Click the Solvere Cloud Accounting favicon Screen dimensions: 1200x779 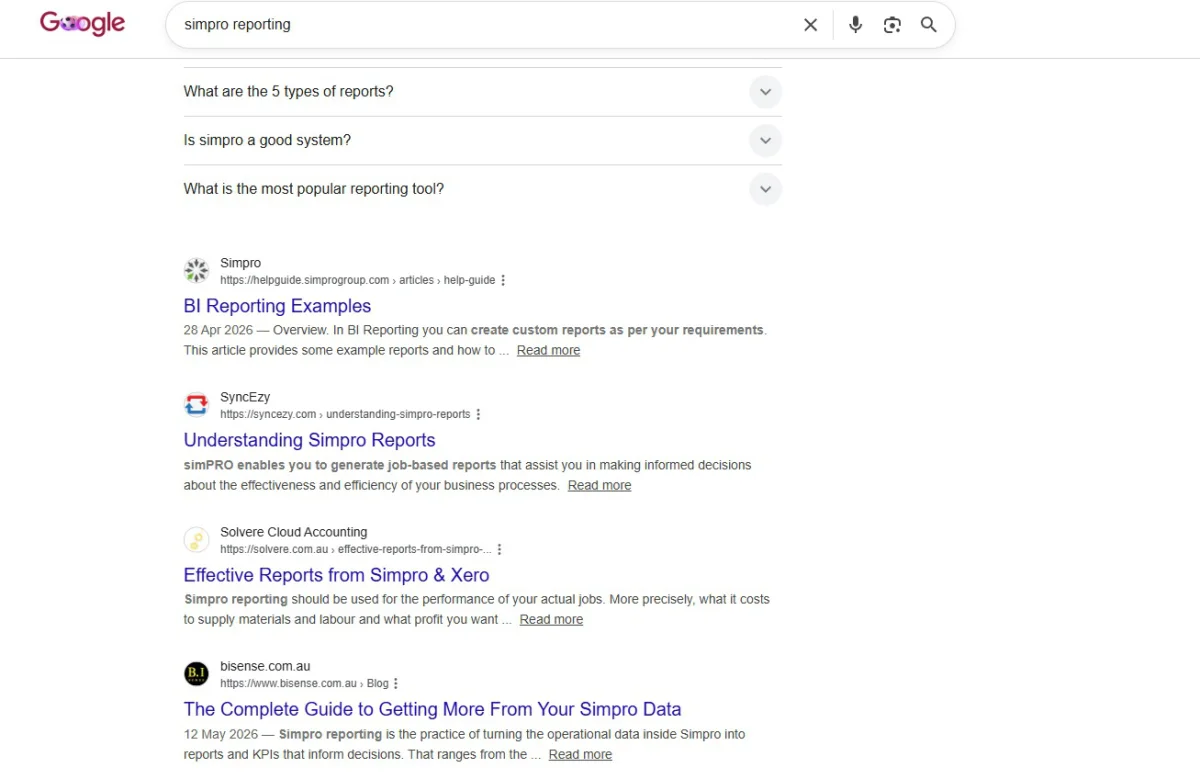tap(196, 540)
